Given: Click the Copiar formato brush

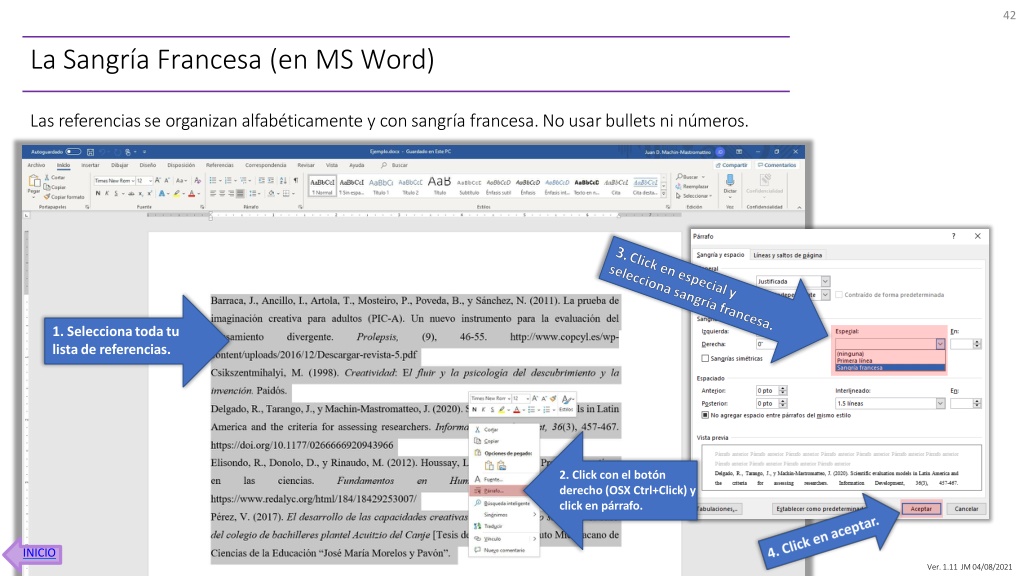Looking at the screenshot, I should (65, 197).
